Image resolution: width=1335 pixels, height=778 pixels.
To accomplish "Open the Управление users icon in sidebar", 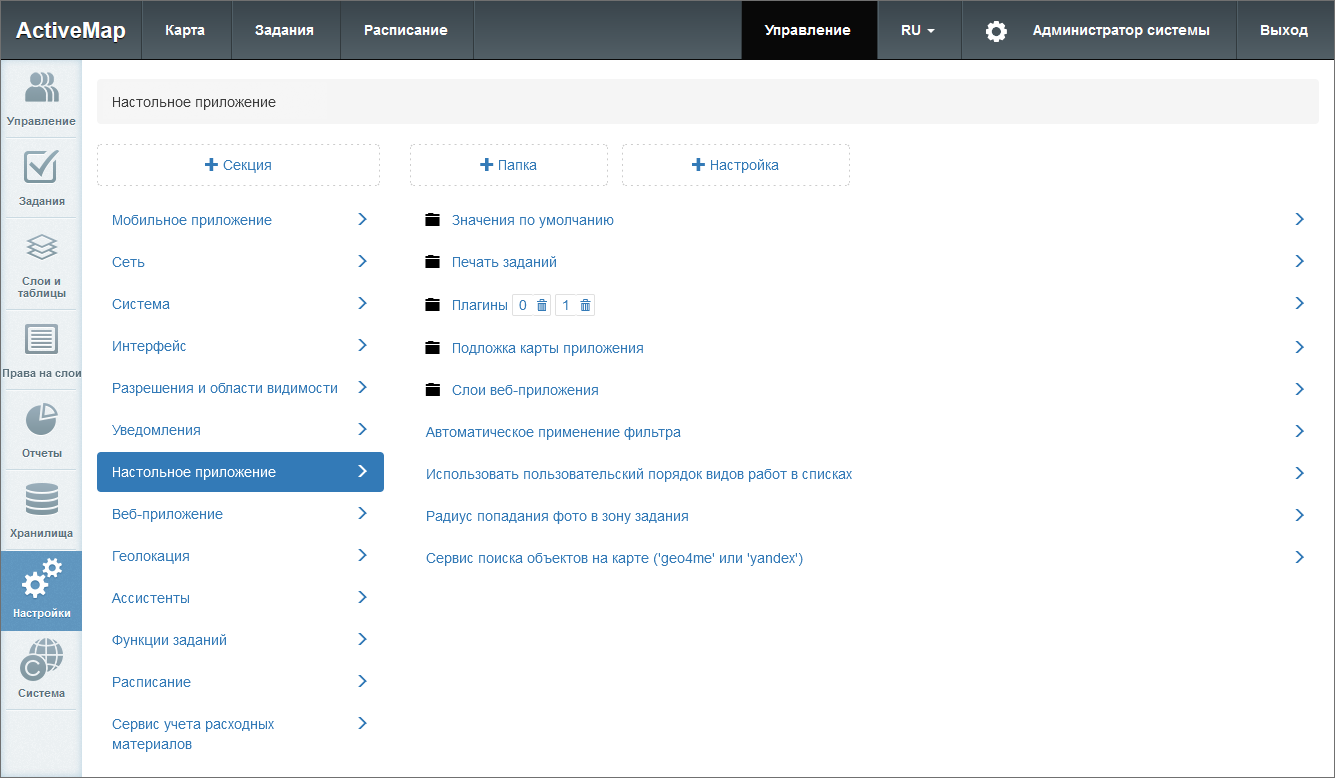I will click(41, 88).
